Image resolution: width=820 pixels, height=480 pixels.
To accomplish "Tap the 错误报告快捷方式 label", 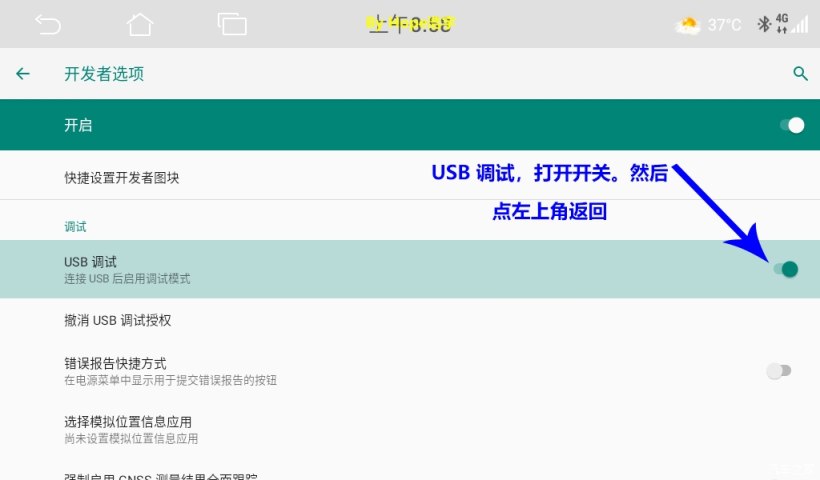I will 115,363.
